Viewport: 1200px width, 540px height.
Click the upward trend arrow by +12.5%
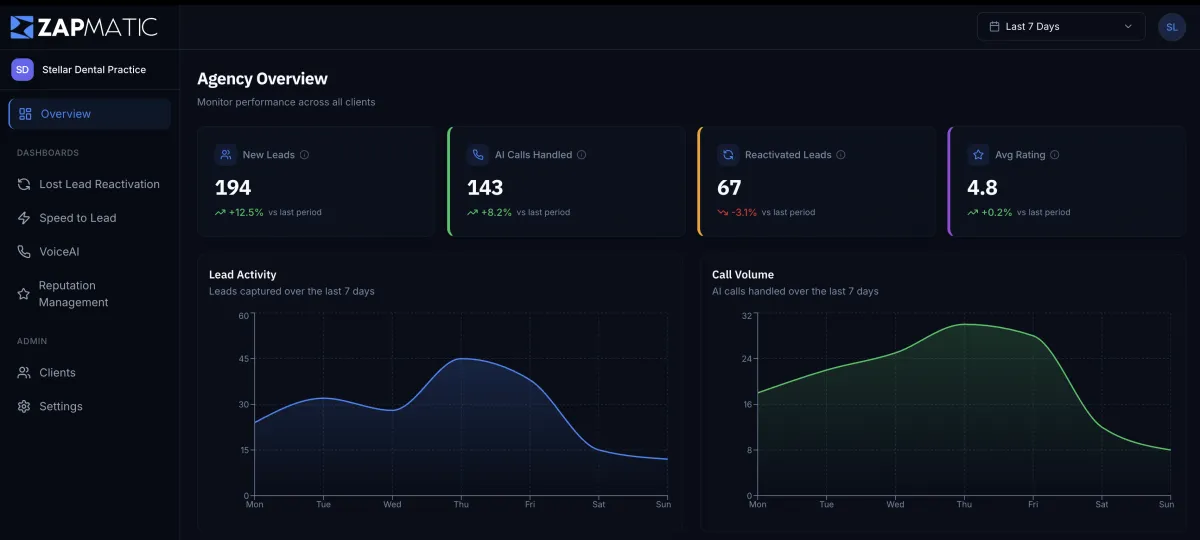[x=220, y=212]
